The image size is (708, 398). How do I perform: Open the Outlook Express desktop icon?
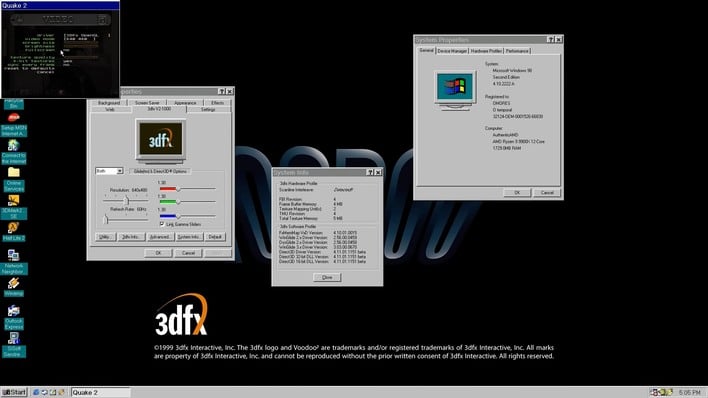point(14,318)
